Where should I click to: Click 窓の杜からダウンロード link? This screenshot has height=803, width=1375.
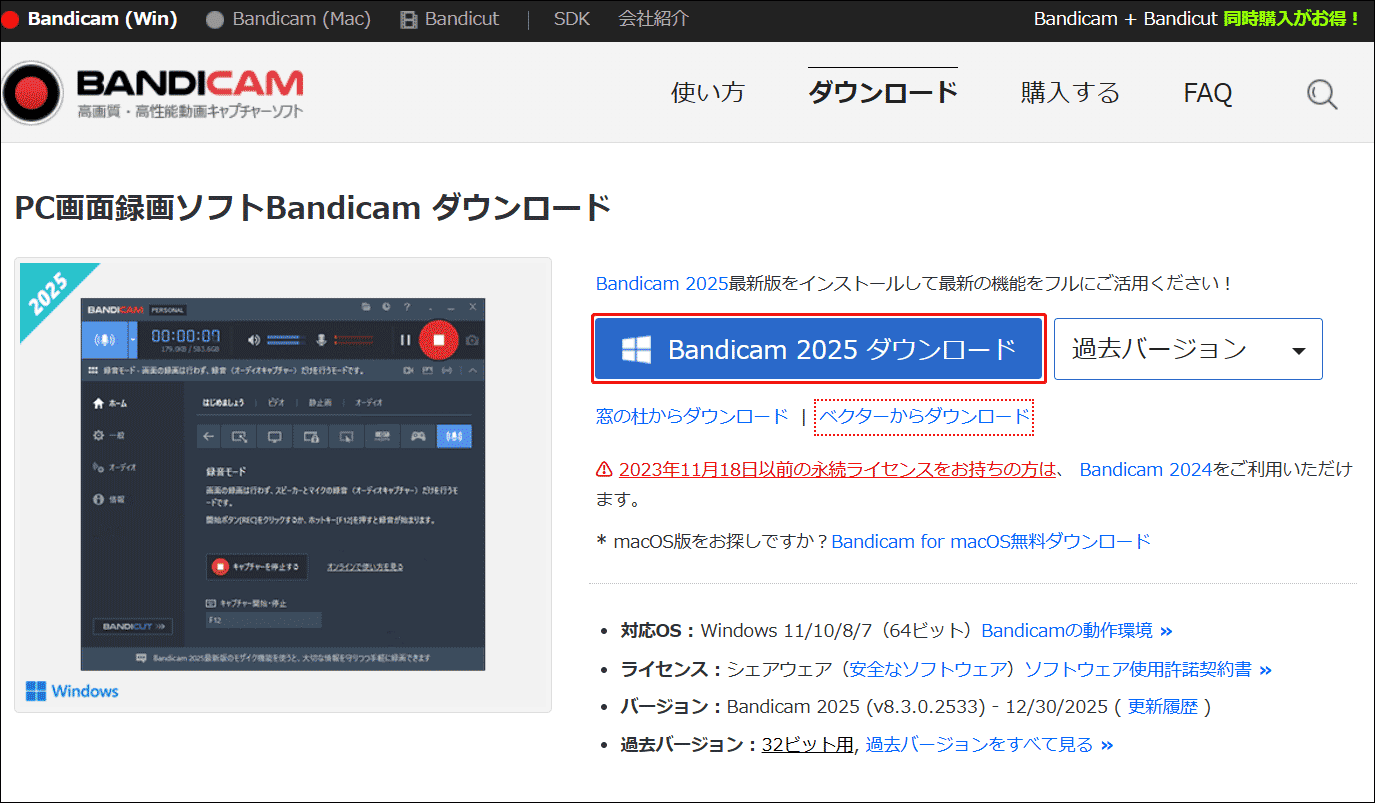point(692,416)
